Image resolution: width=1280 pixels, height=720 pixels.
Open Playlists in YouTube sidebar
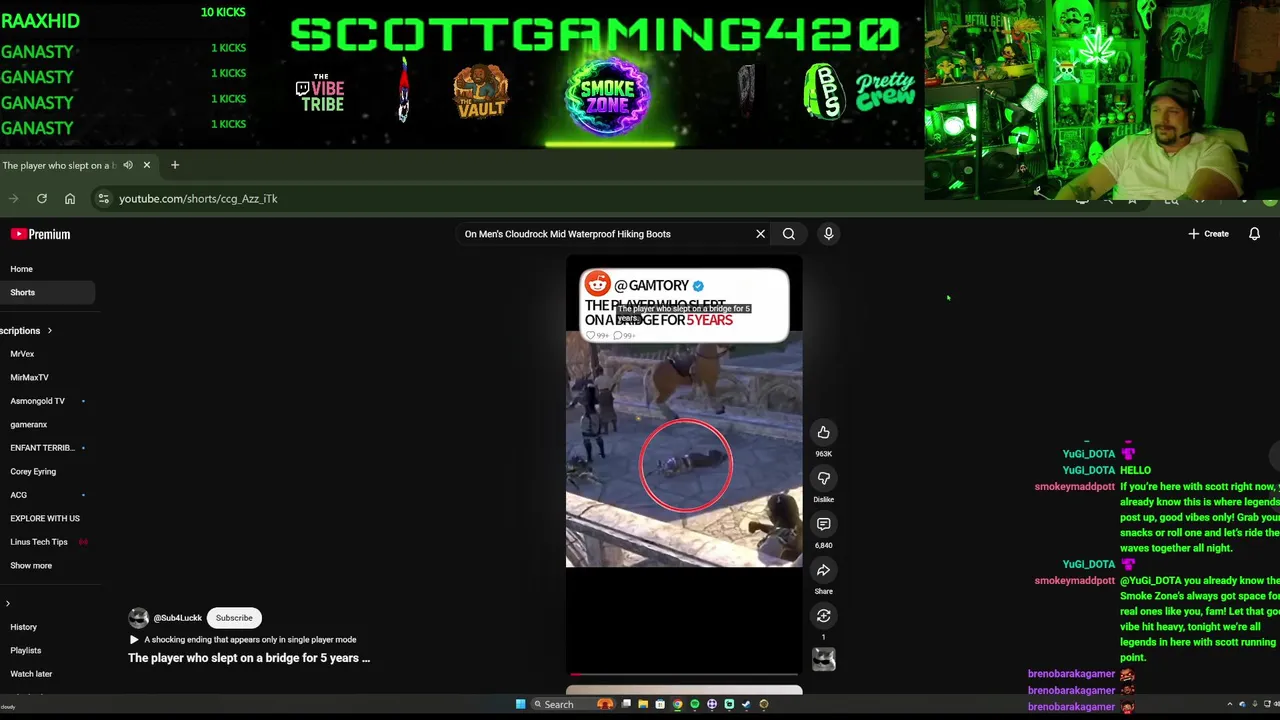(26, 651)
